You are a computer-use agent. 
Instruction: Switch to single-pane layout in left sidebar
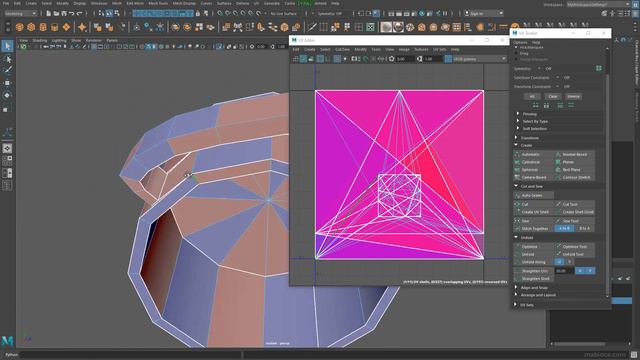[x=7, y=149]
